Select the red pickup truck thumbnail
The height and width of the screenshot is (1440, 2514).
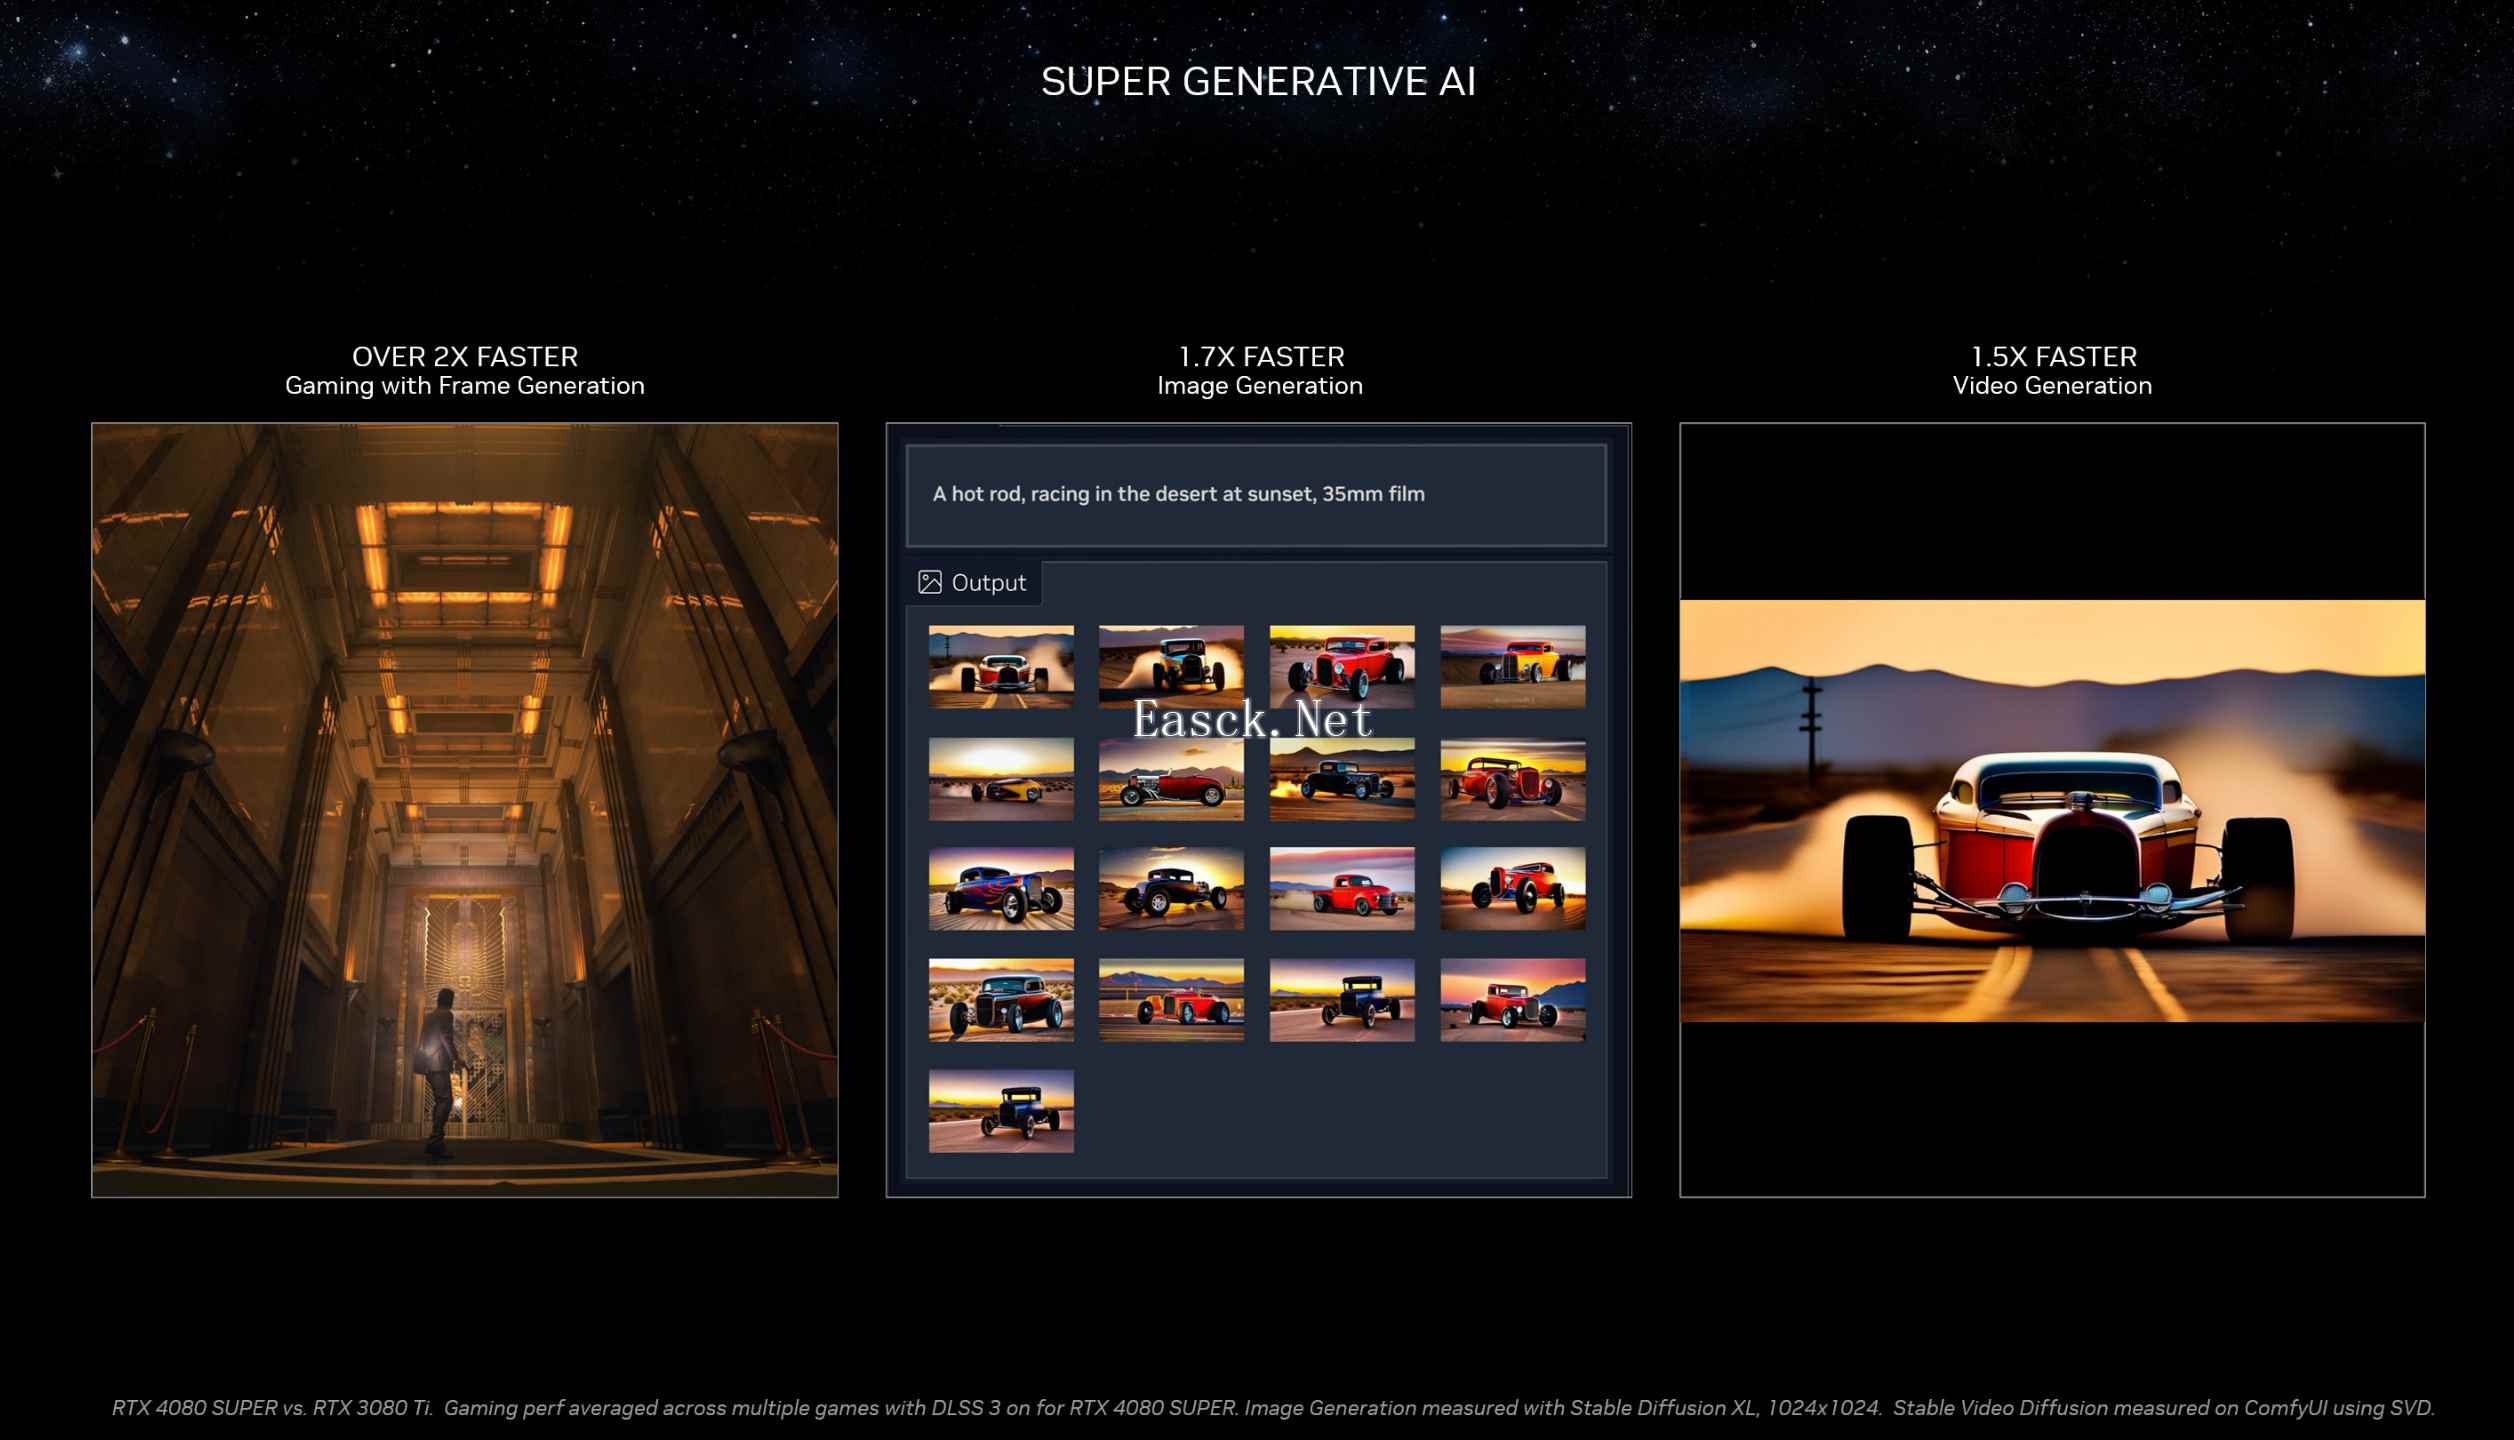[1342, 889]
